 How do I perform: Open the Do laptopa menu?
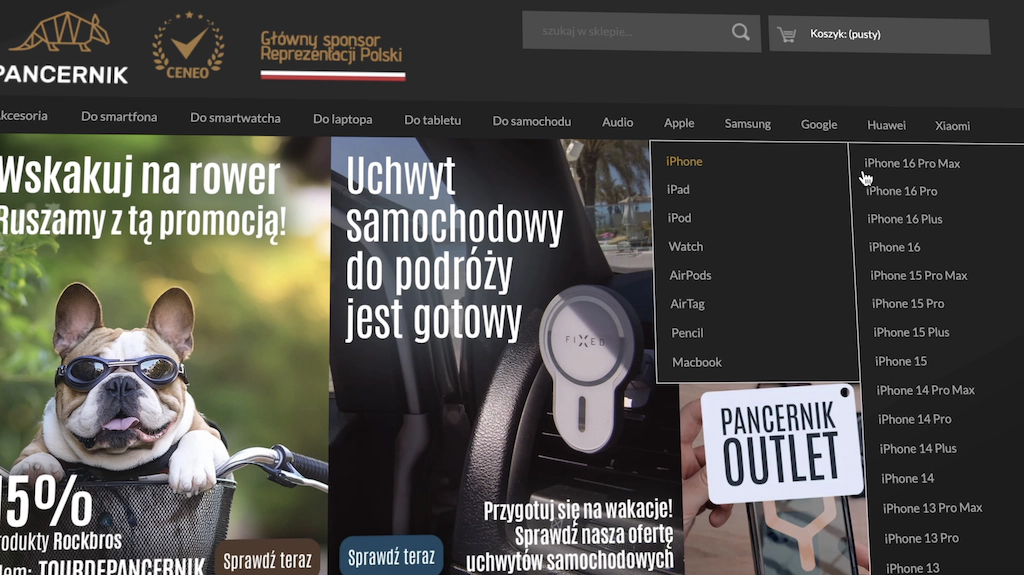click(342, 120)
